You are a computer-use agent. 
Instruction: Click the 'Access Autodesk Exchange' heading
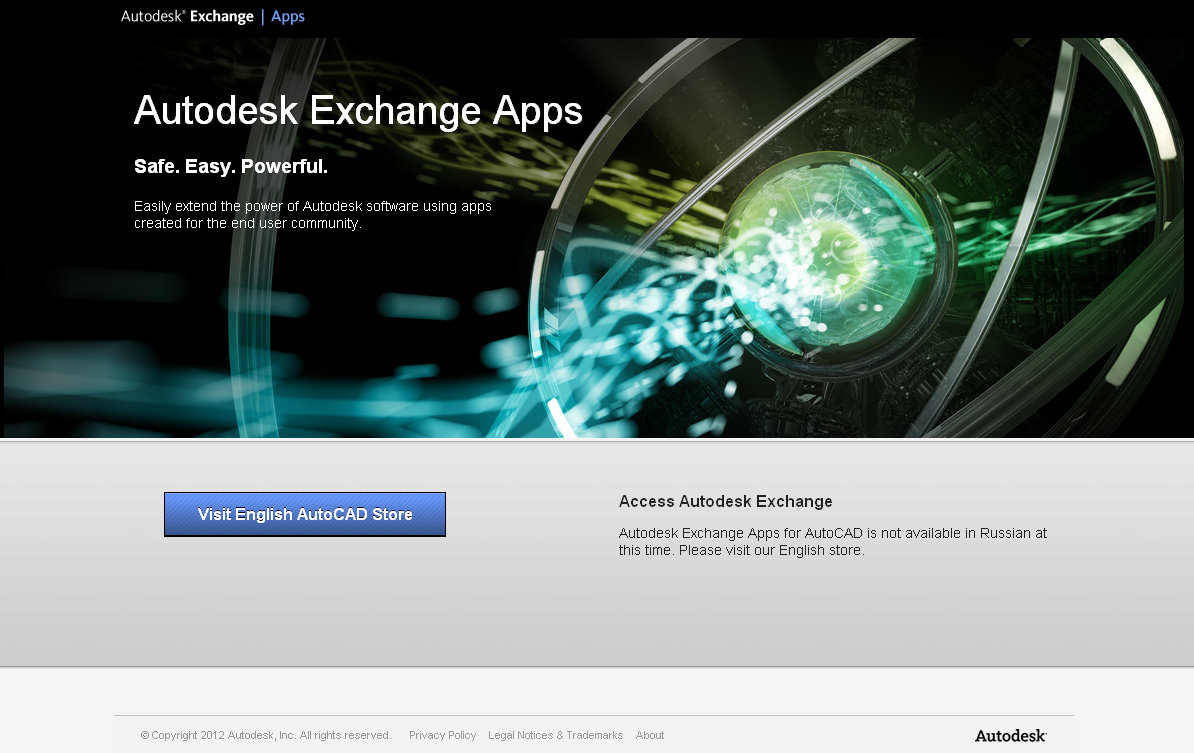coord(726,501)
